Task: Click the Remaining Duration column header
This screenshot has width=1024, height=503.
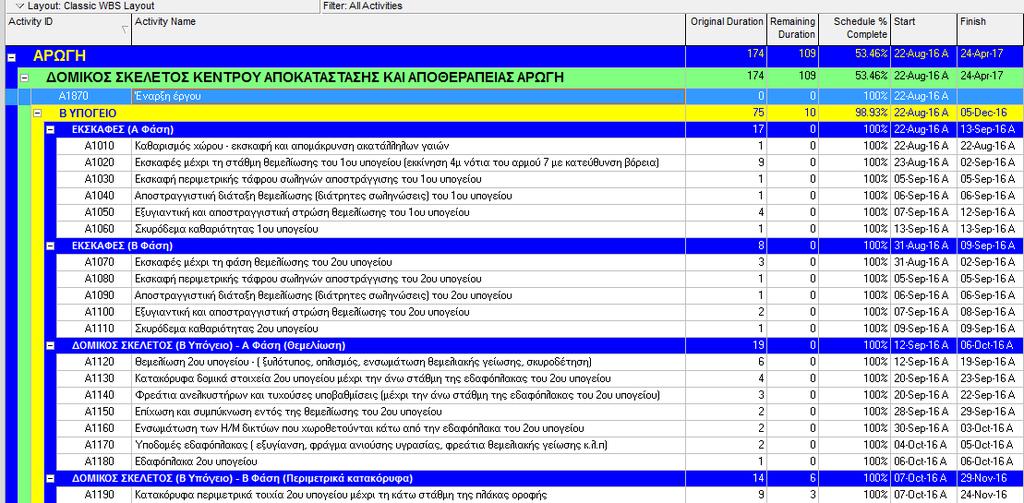Action: click(792, 29)
